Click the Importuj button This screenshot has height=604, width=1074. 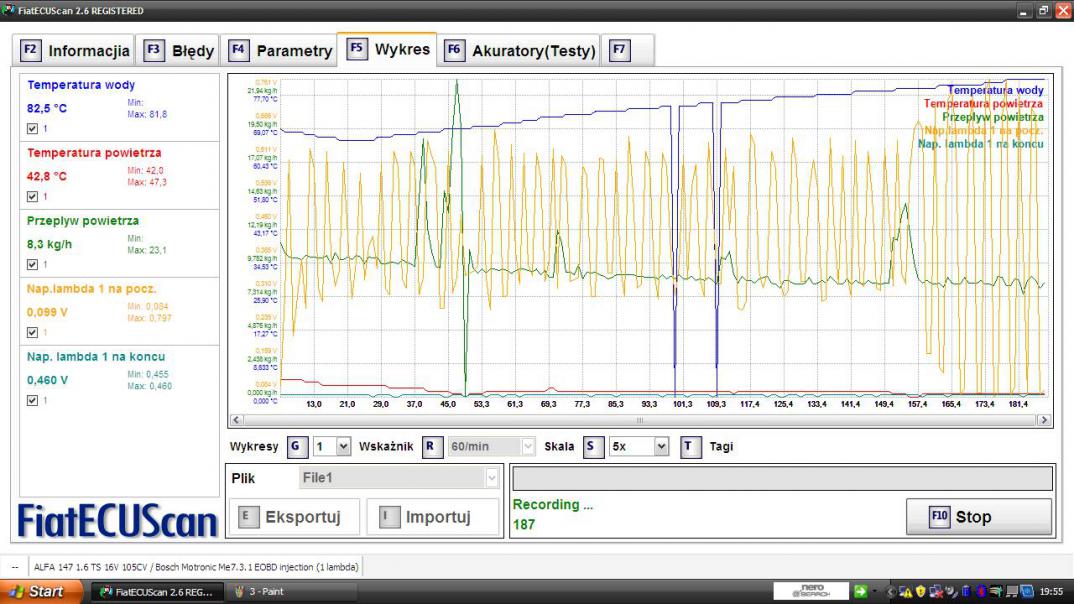click(x=432, y=517)
